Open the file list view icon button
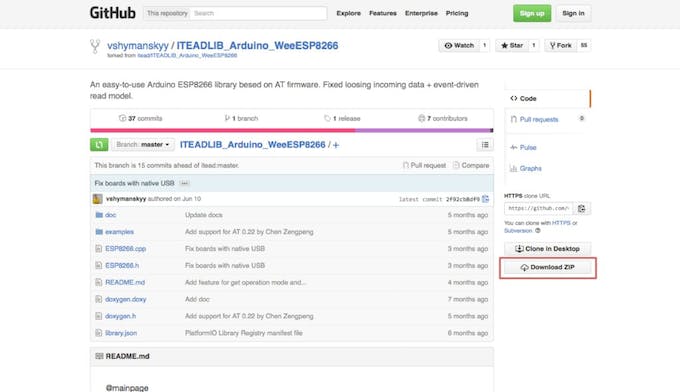This screenshot has width=680, height=392. [485, 145]
